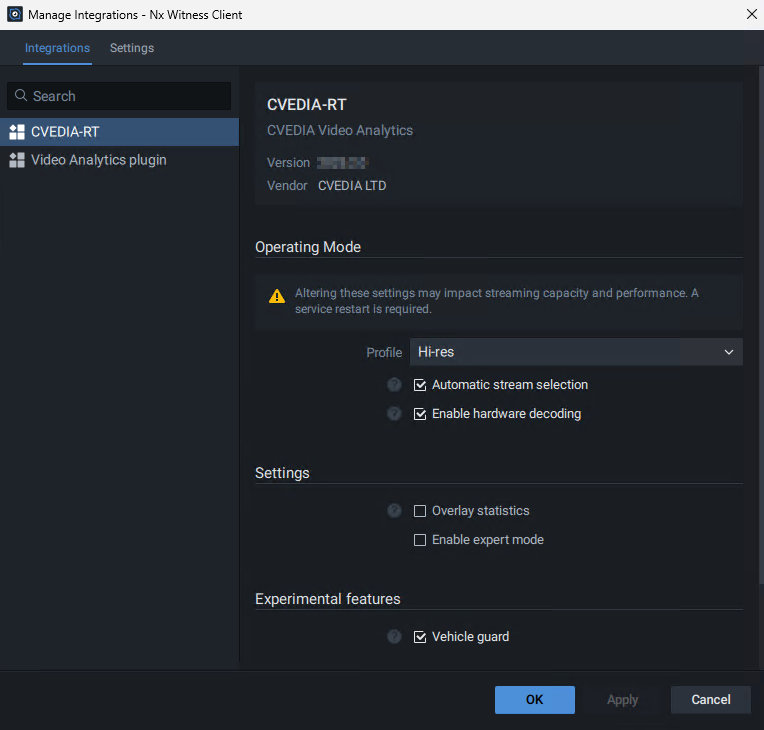Viewport: 764px width, 730px height.
Task: Open help icon beside Overlay statistics
Action: click(x=394, y=510)
